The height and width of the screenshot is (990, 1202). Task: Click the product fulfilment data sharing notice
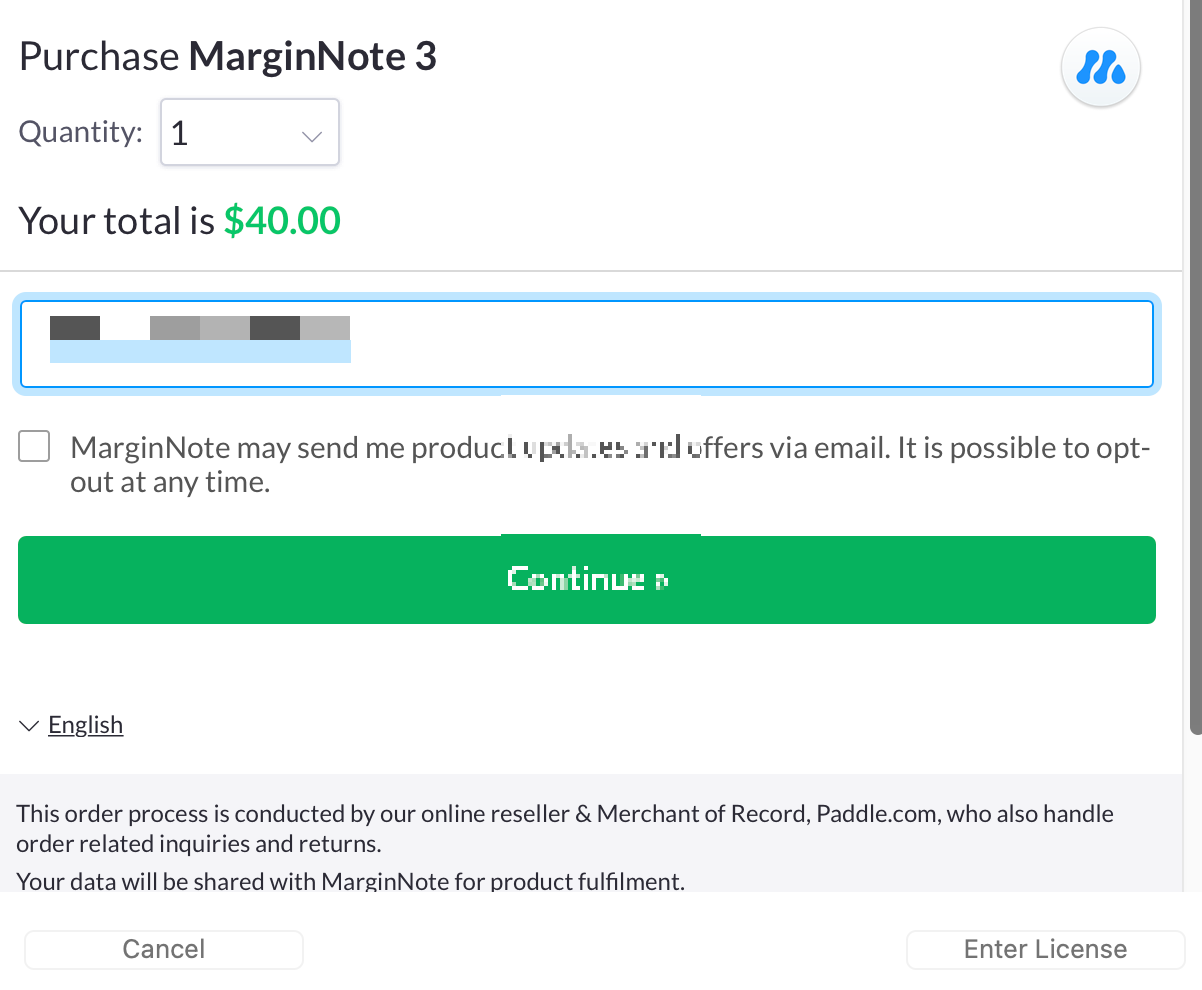point(350,882)
